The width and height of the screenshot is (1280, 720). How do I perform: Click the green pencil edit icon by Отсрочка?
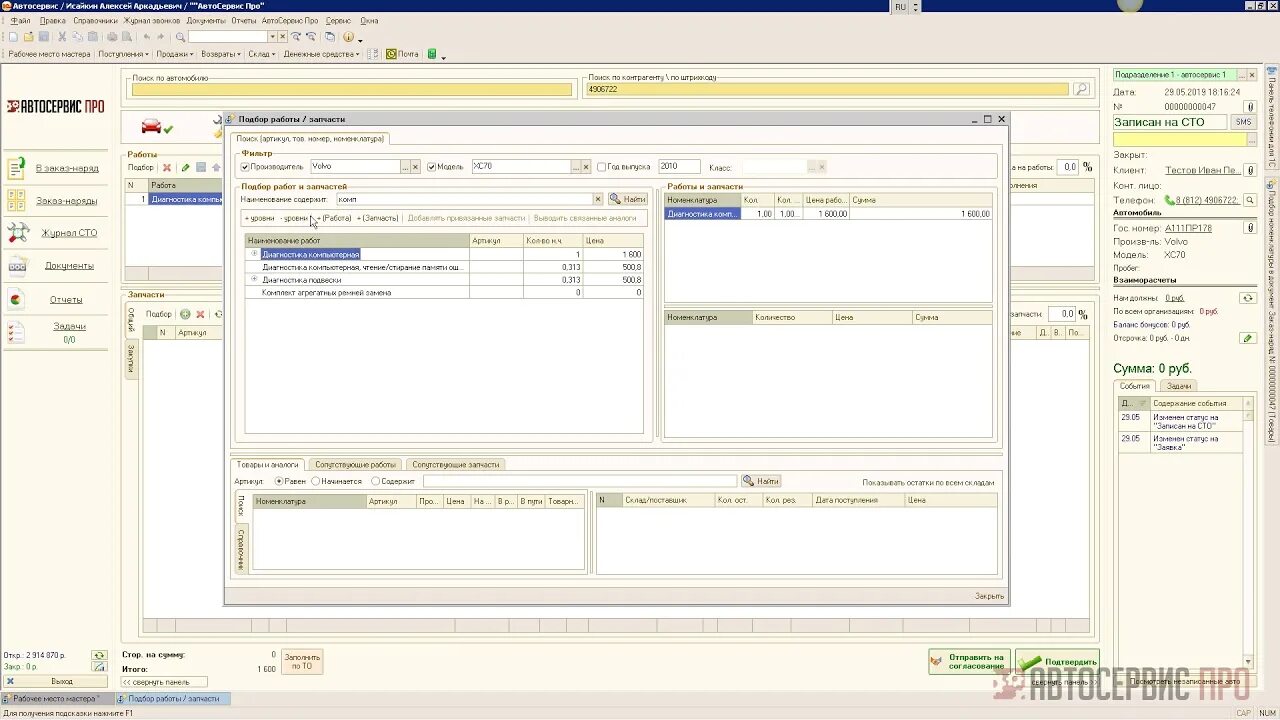point(1247,338)
